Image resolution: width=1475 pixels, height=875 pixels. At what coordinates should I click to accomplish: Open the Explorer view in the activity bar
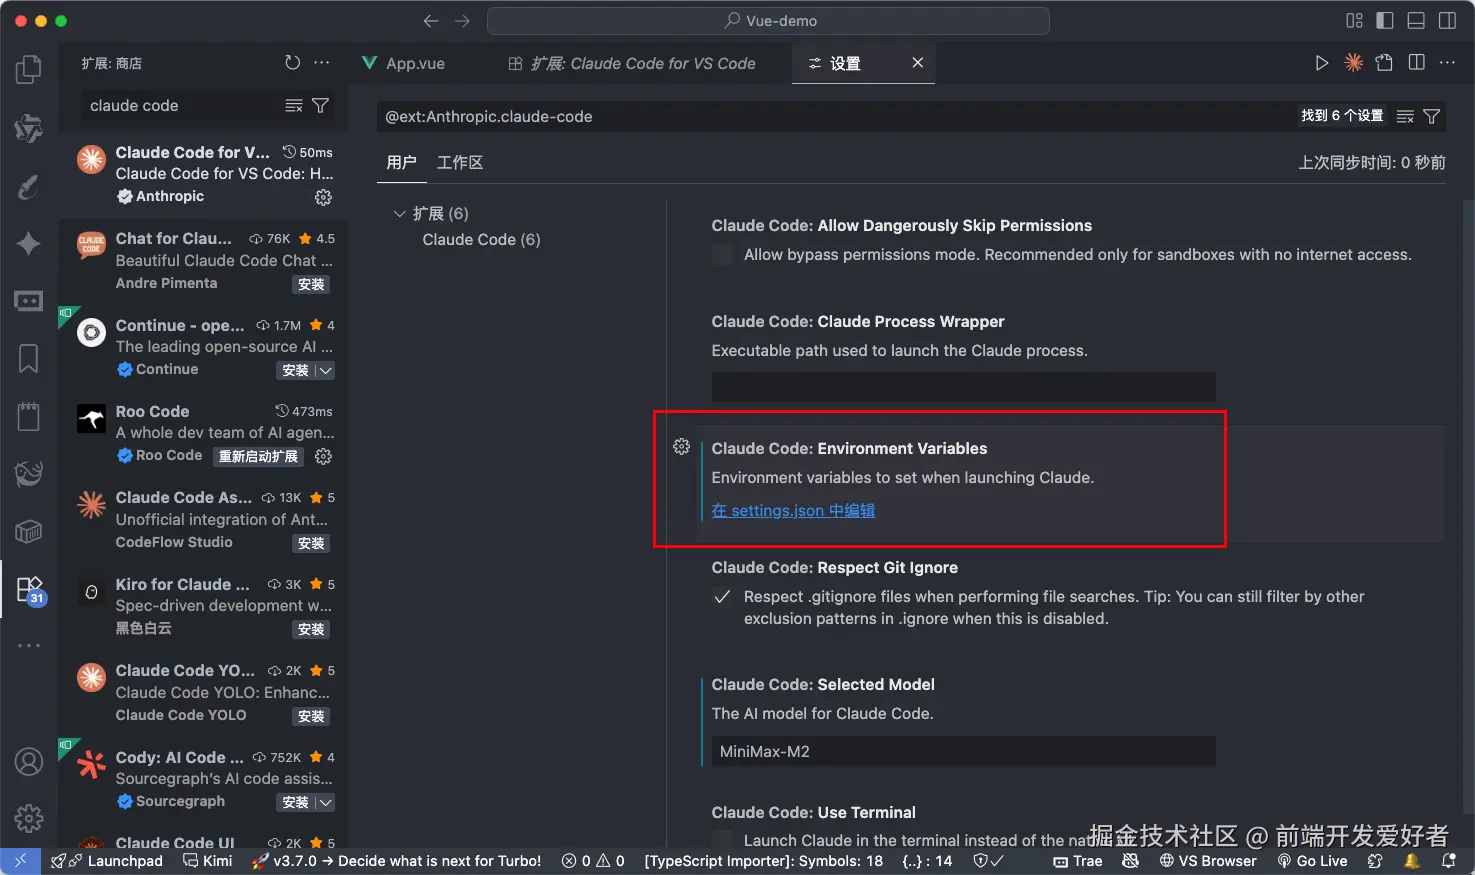[x=29, y=69]
